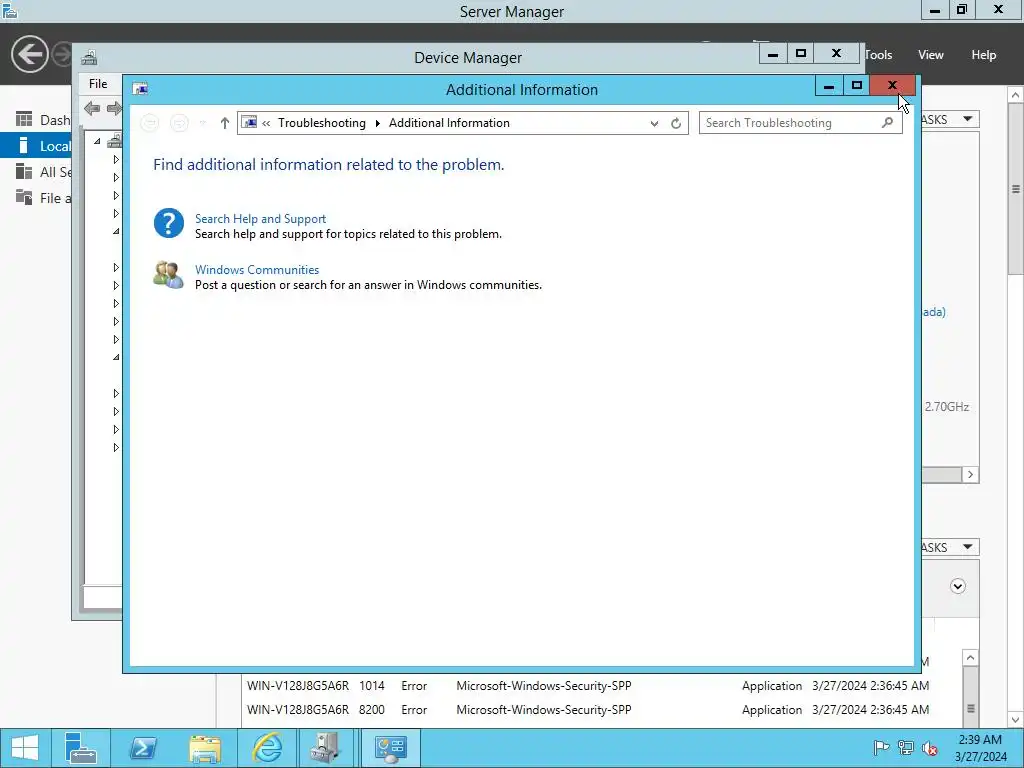Collapse the root computer node in Device Manager

[97, 141]
